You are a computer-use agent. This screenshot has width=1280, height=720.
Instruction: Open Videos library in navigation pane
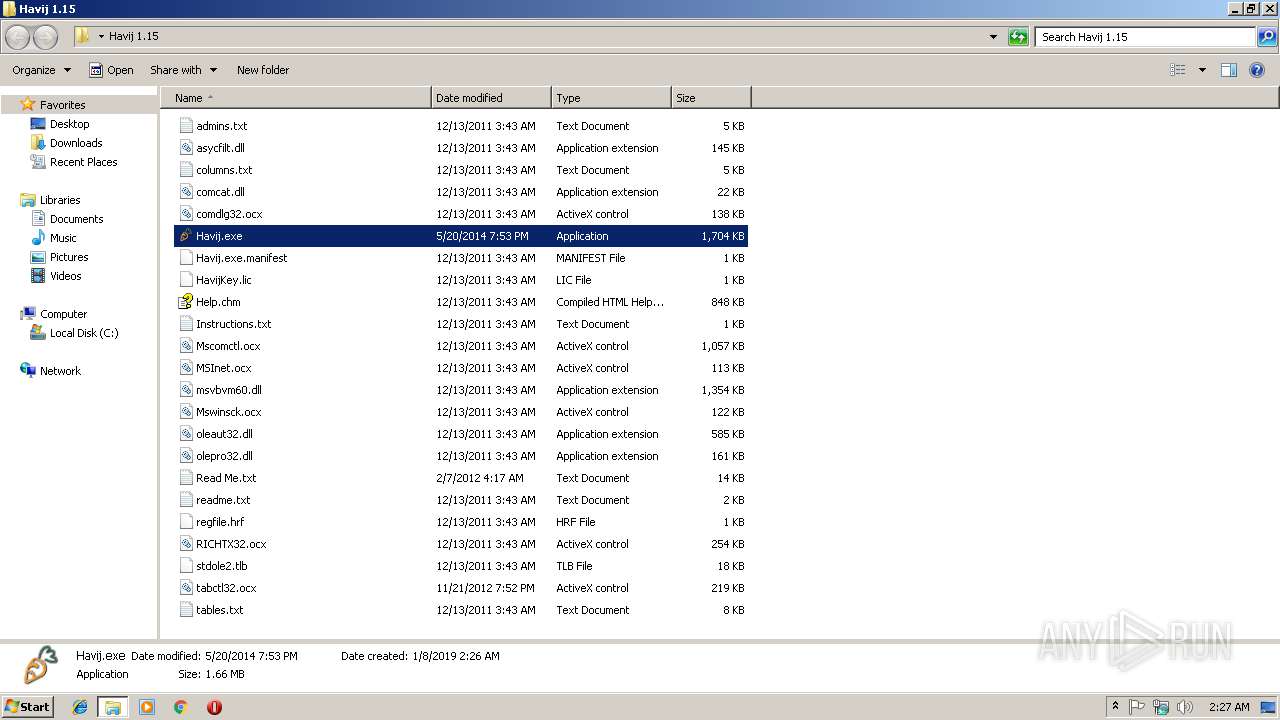(x=66, y=276)
